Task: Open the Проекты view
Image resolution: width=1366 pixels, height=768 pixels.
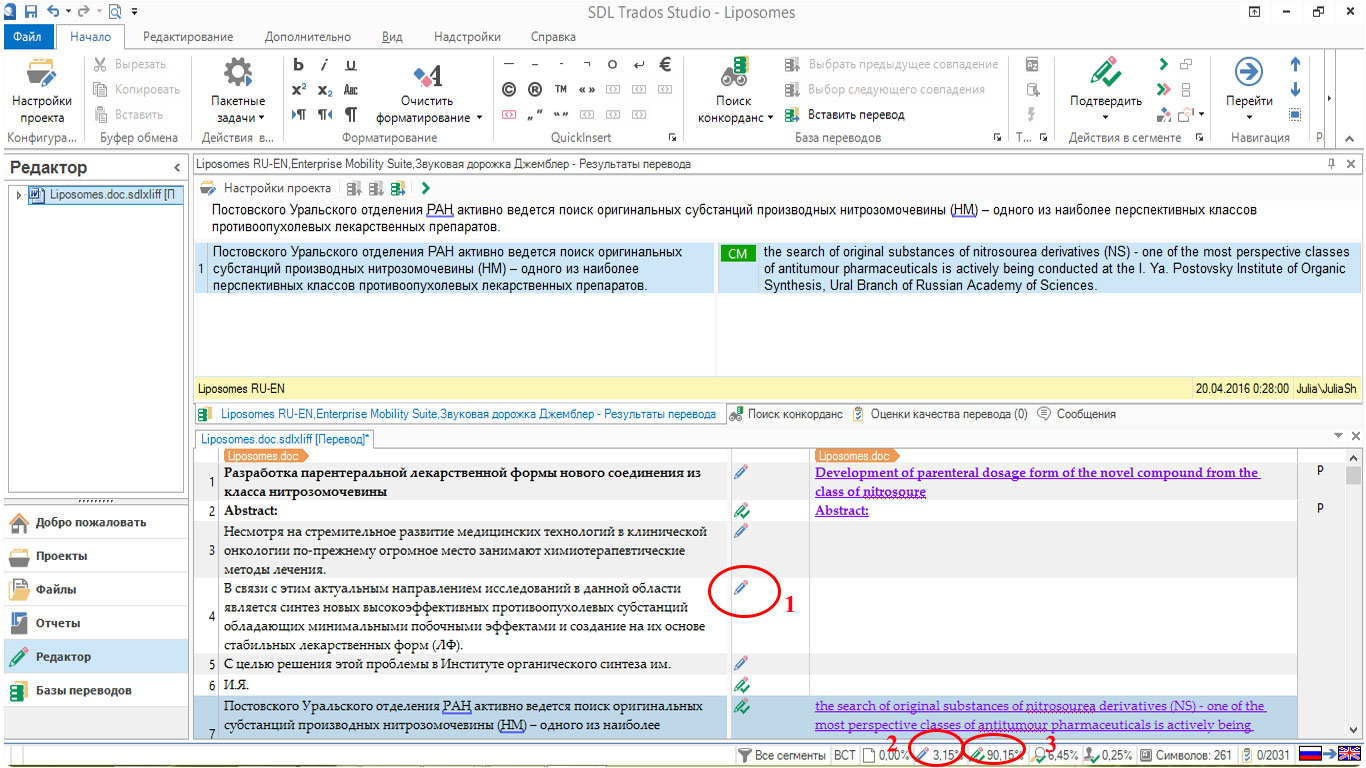Action: (x=96, y=556)
